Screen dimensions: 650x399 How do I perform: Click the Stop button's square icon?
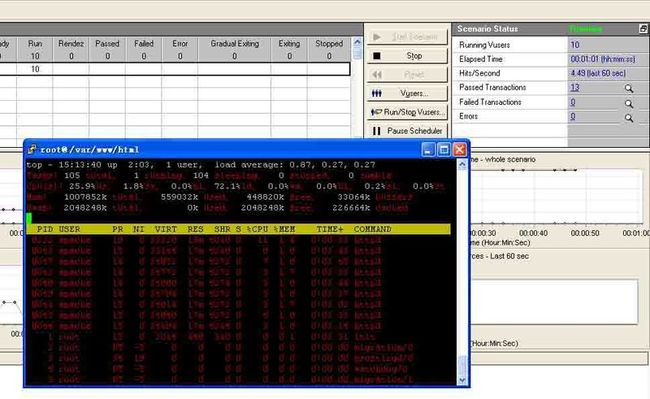pos(377,56)
